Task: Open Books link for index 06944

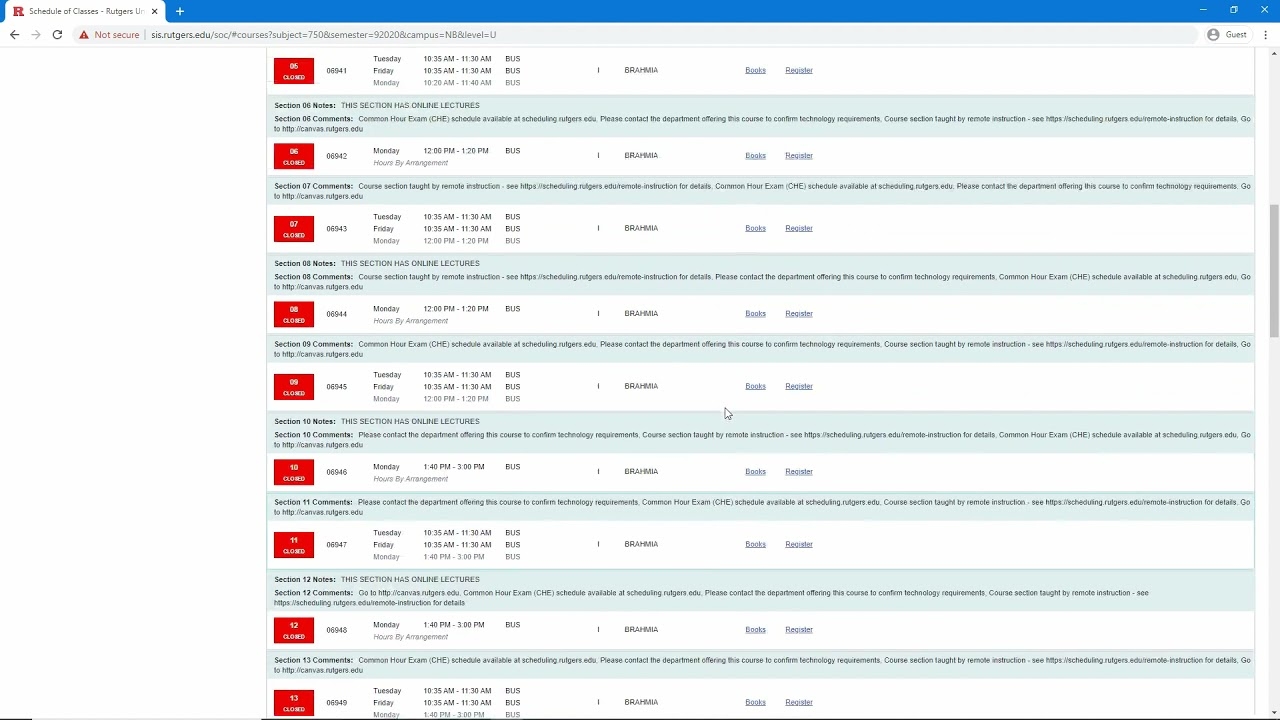Action: click(755, 313)
